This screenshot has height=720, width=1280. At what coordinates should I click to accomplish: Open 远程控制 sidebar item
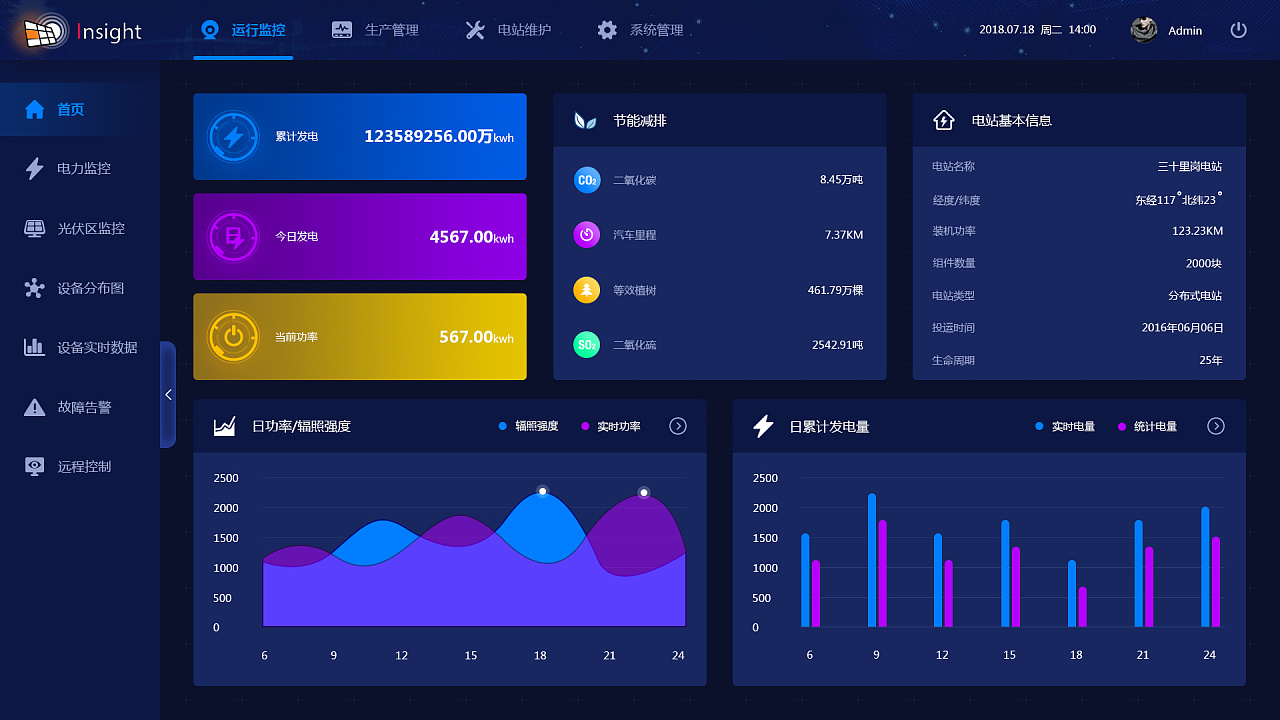80,466
